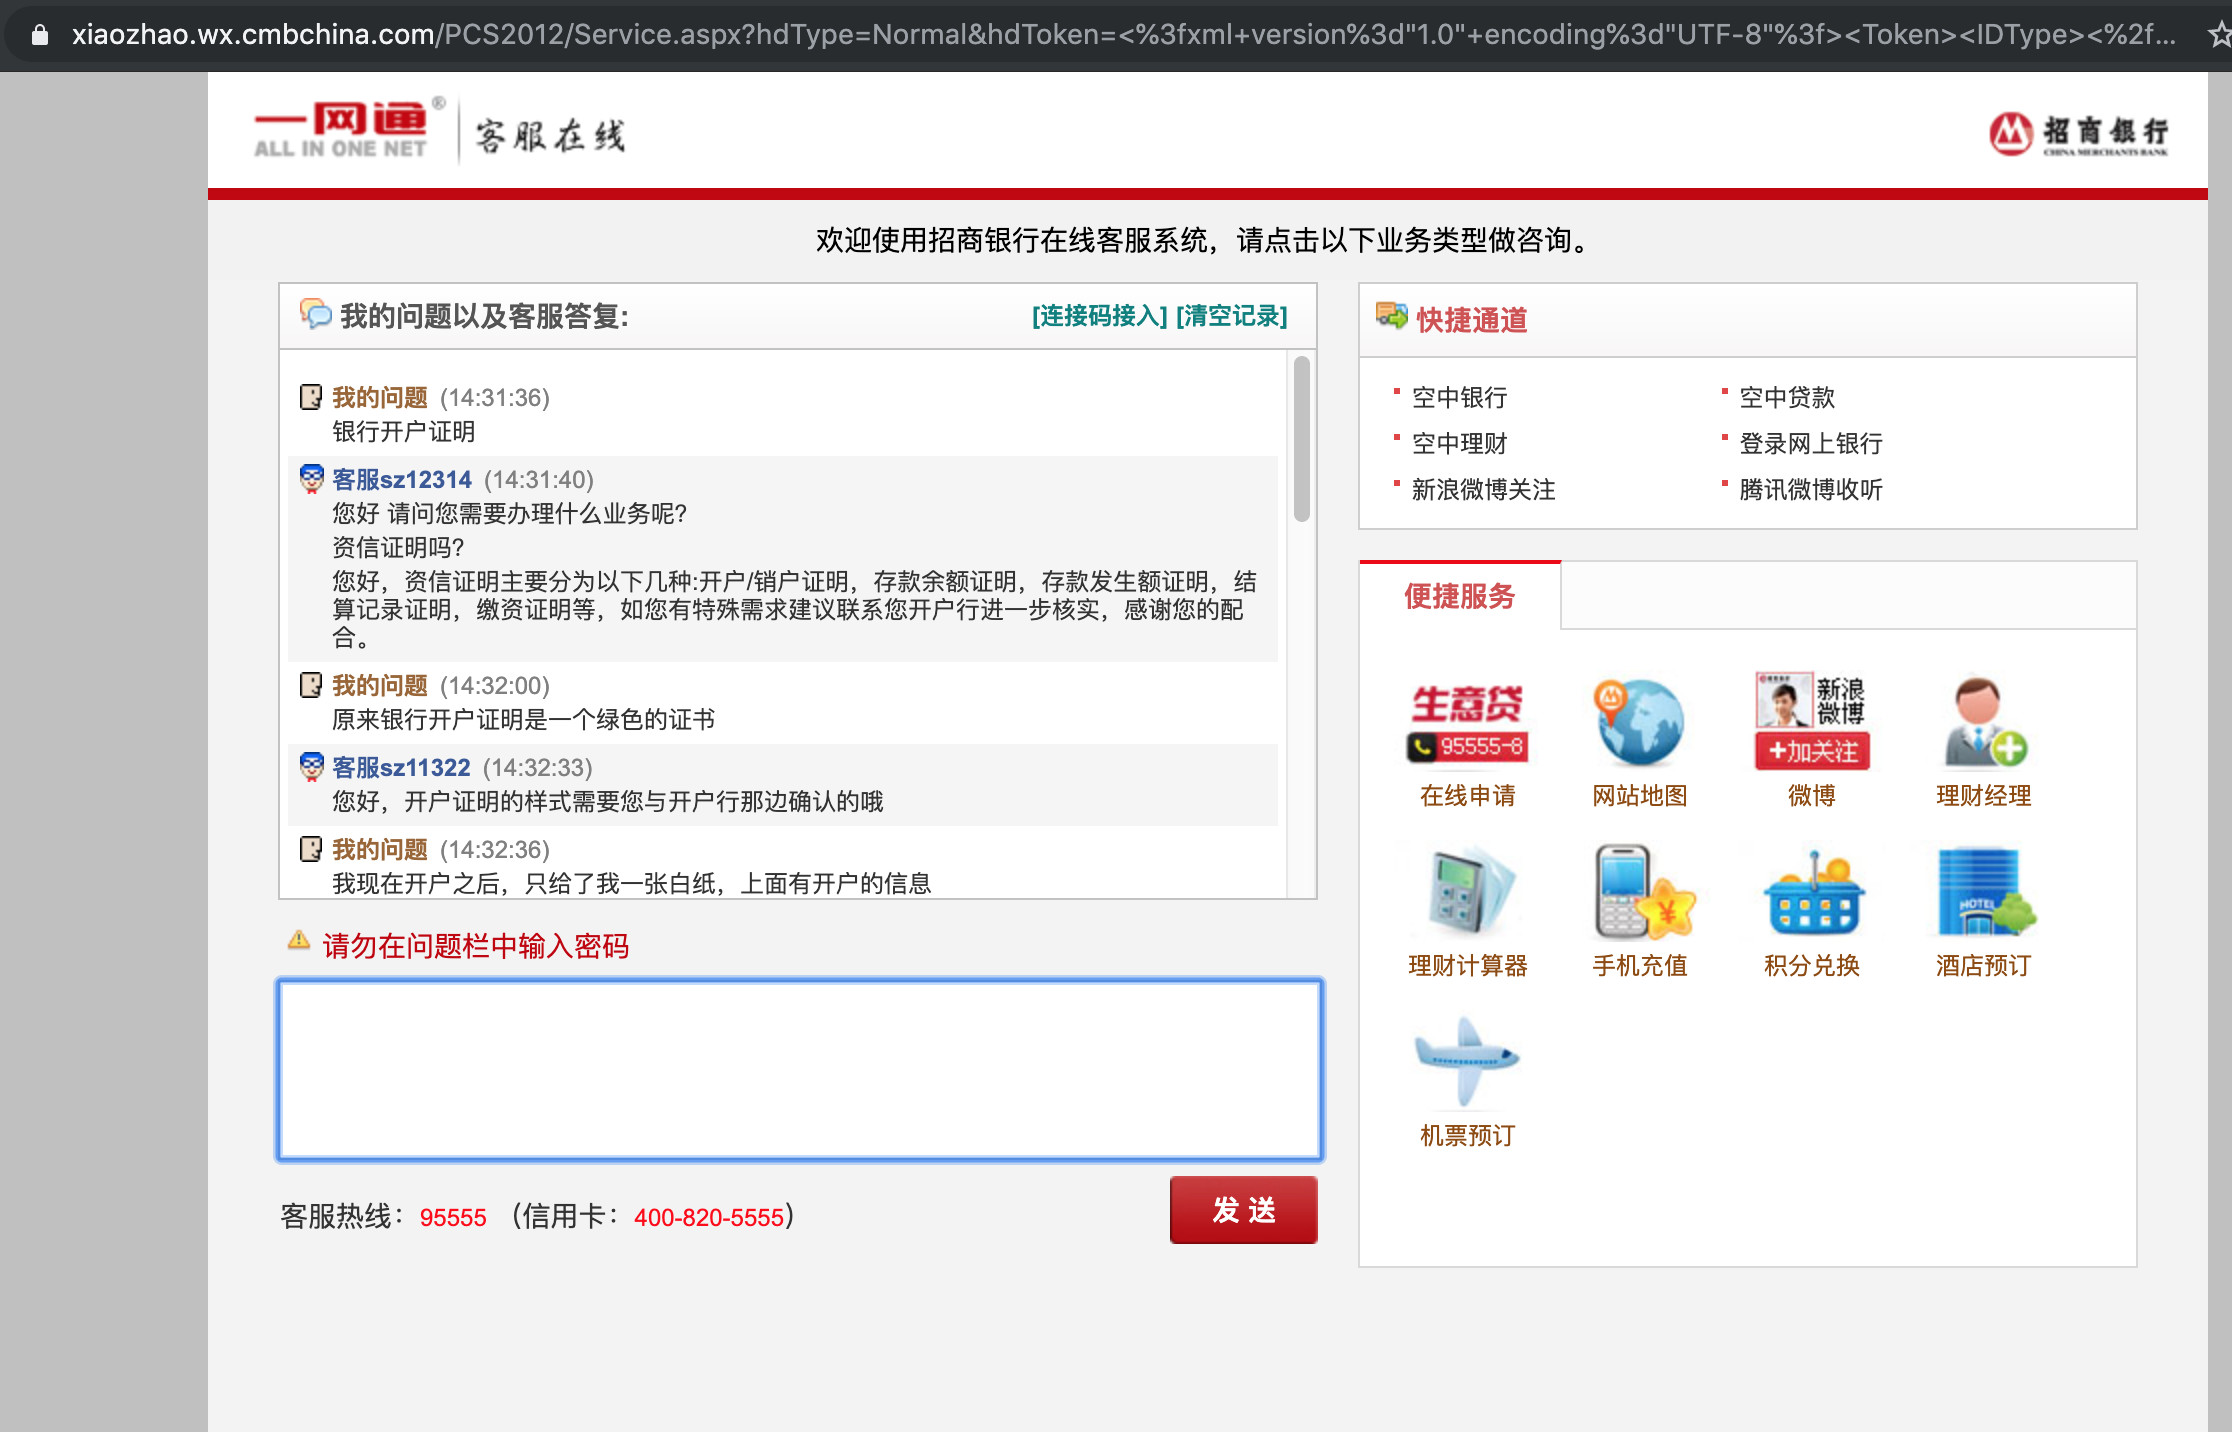Open the 机票预订 flight booking icon
The height and width of the screenshot is (1432, 2232).
coord(1467,1063)
